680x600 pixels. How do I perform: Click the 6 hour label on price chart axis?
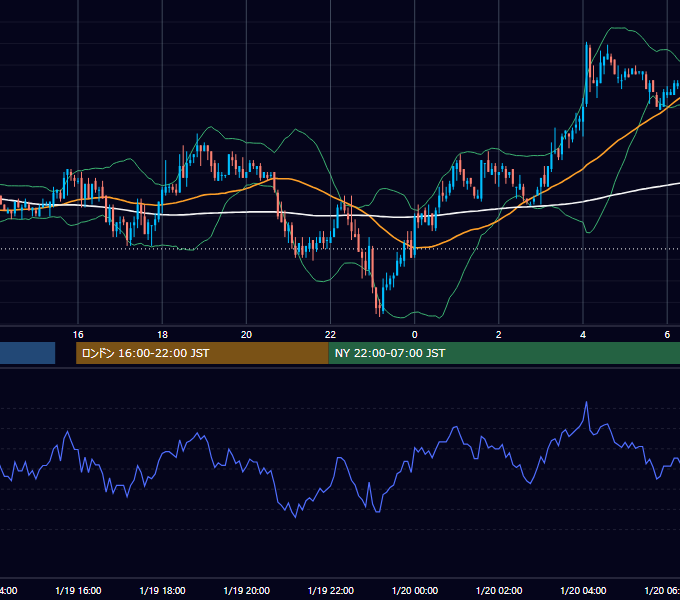click(x=667, y=335)
